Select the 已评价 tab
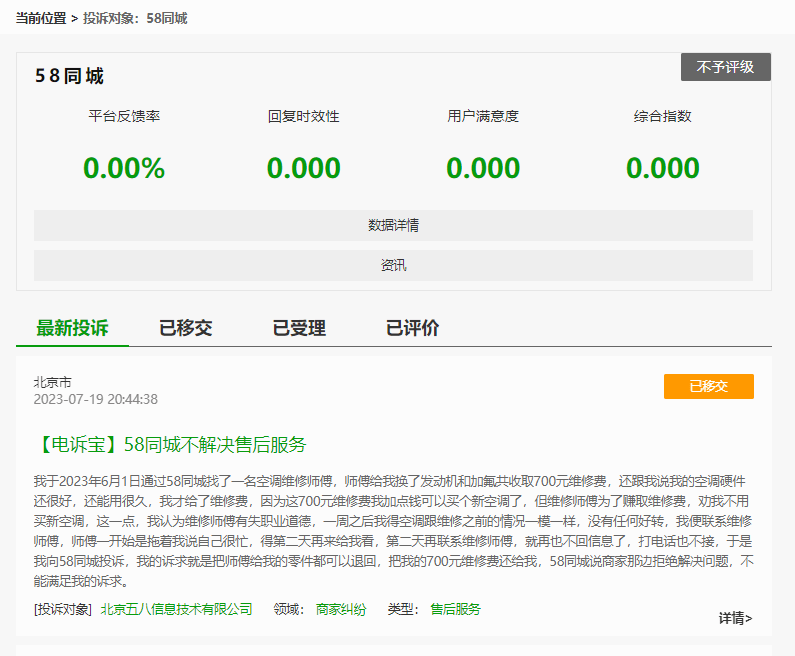 click(412, 328)
